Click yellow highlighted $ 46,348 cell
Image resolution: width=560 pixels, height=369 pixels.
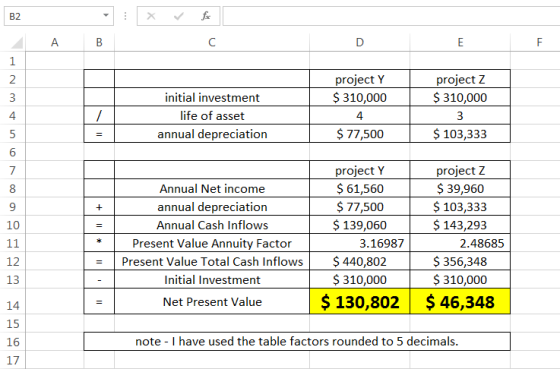pos(460,302)
